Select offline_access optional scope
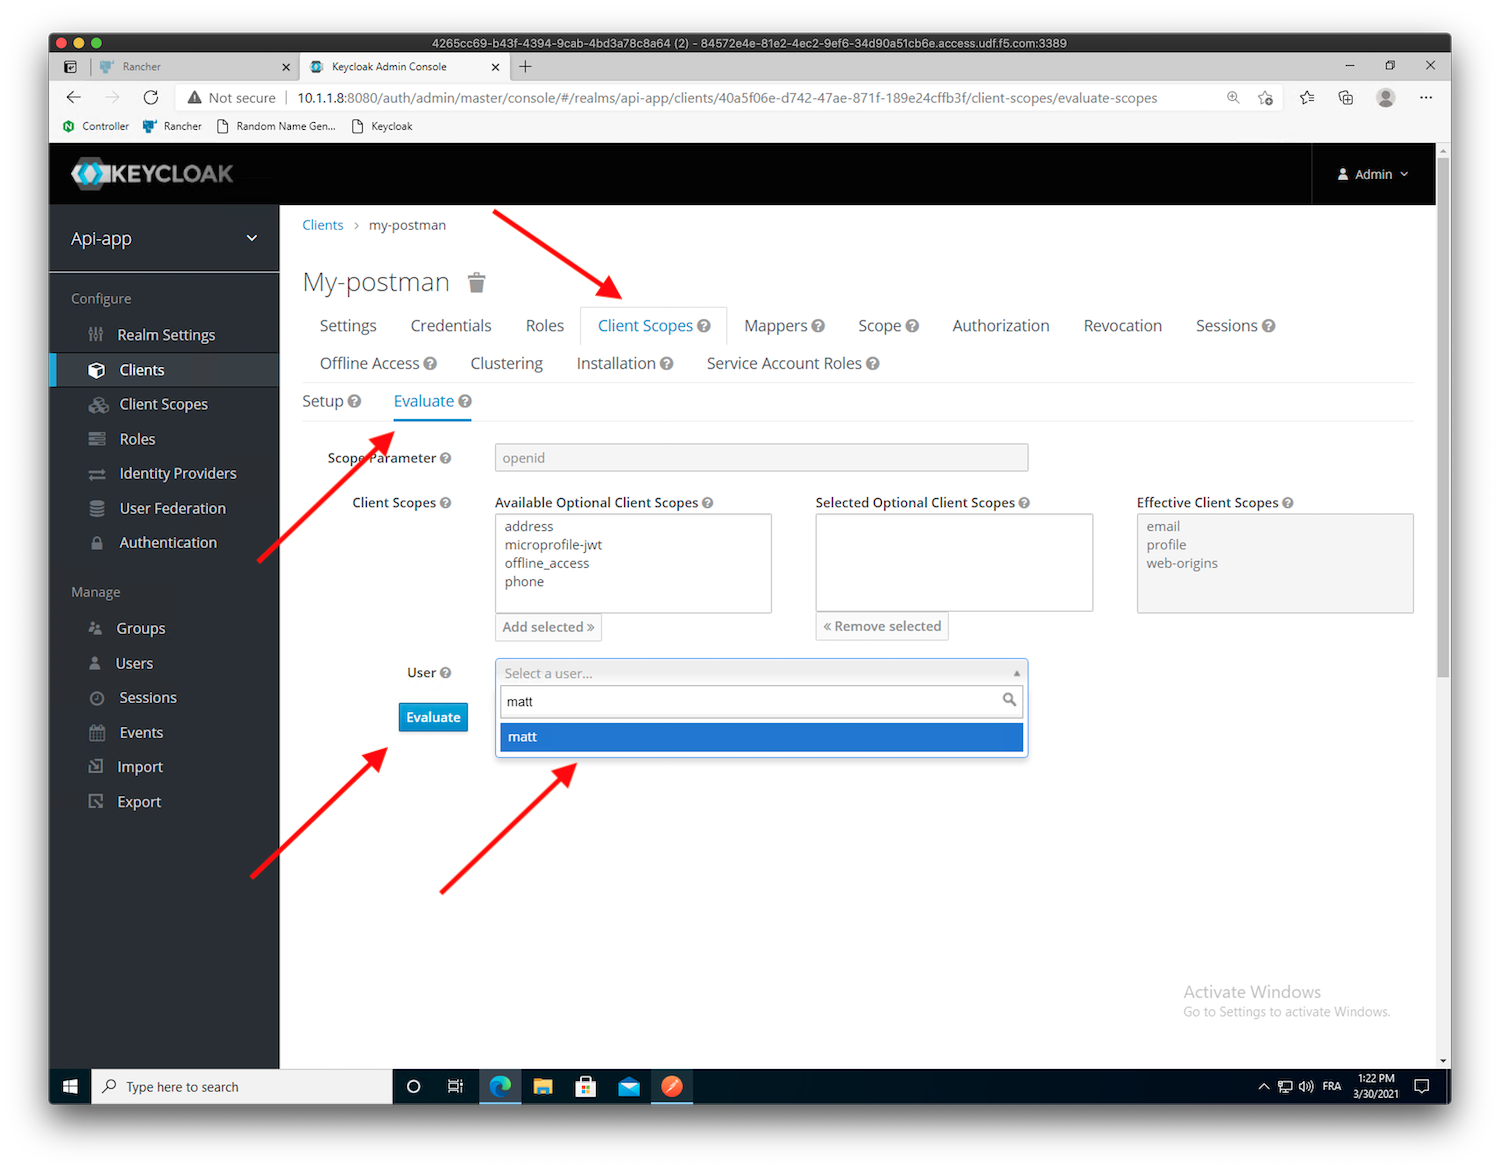Image resolution: width=1500 pixels, height=1169 pixels. pos(547,563)
